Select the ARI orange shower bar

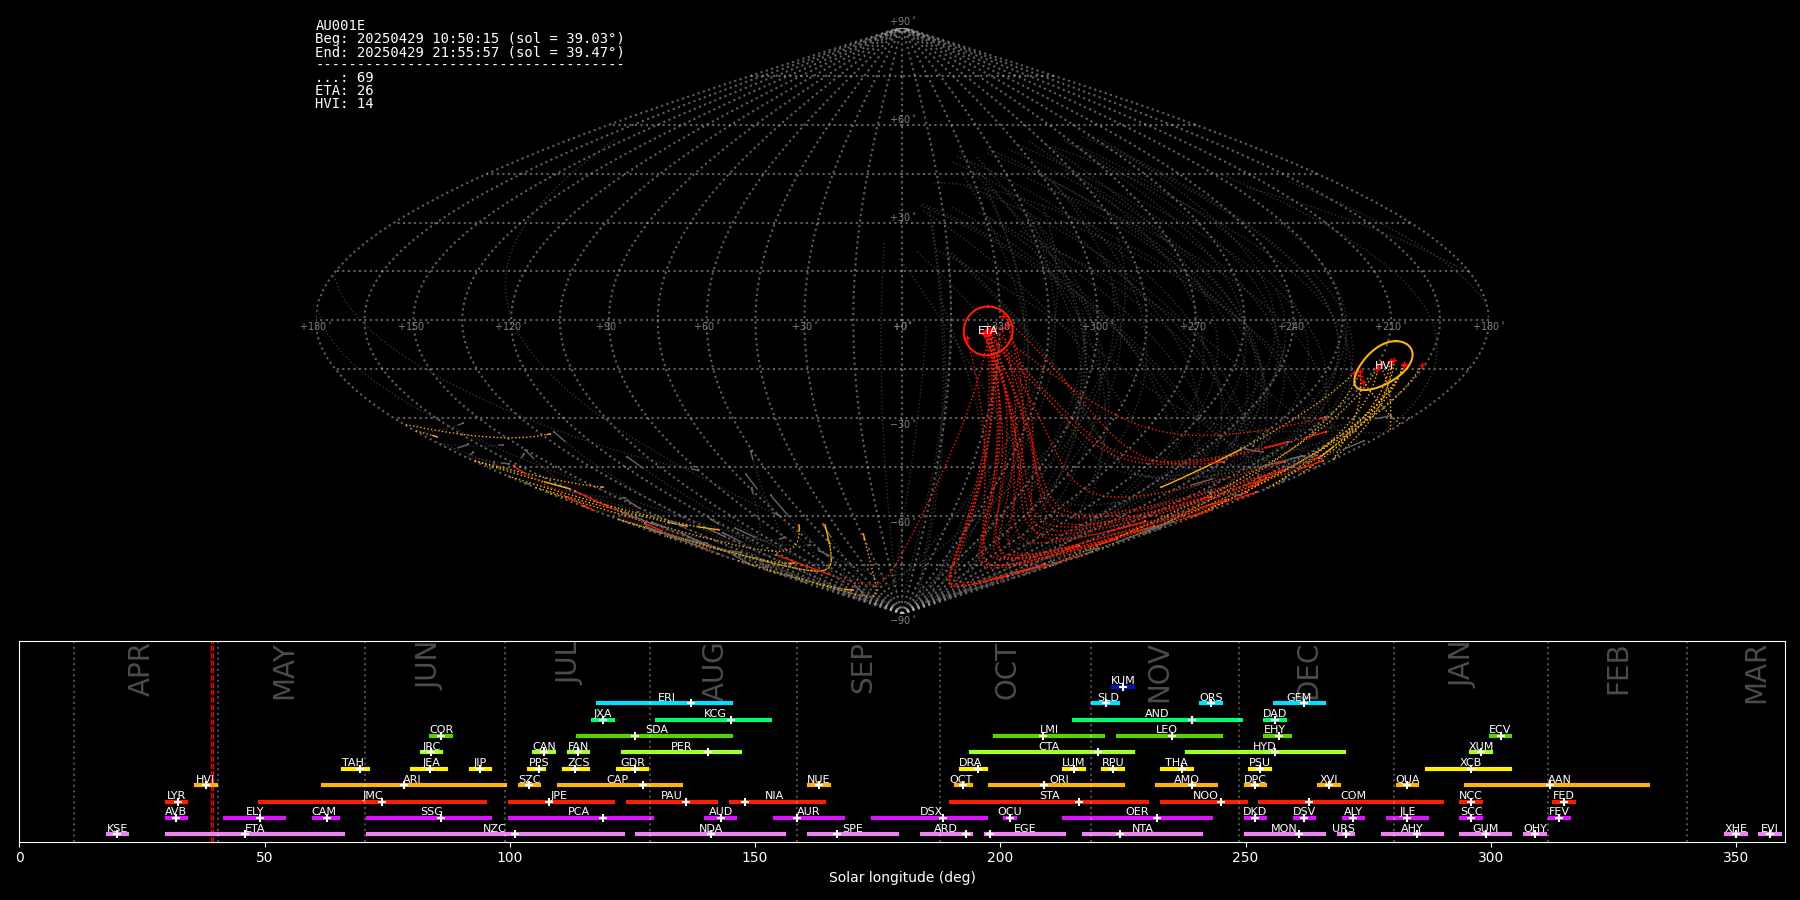[414, 785]
